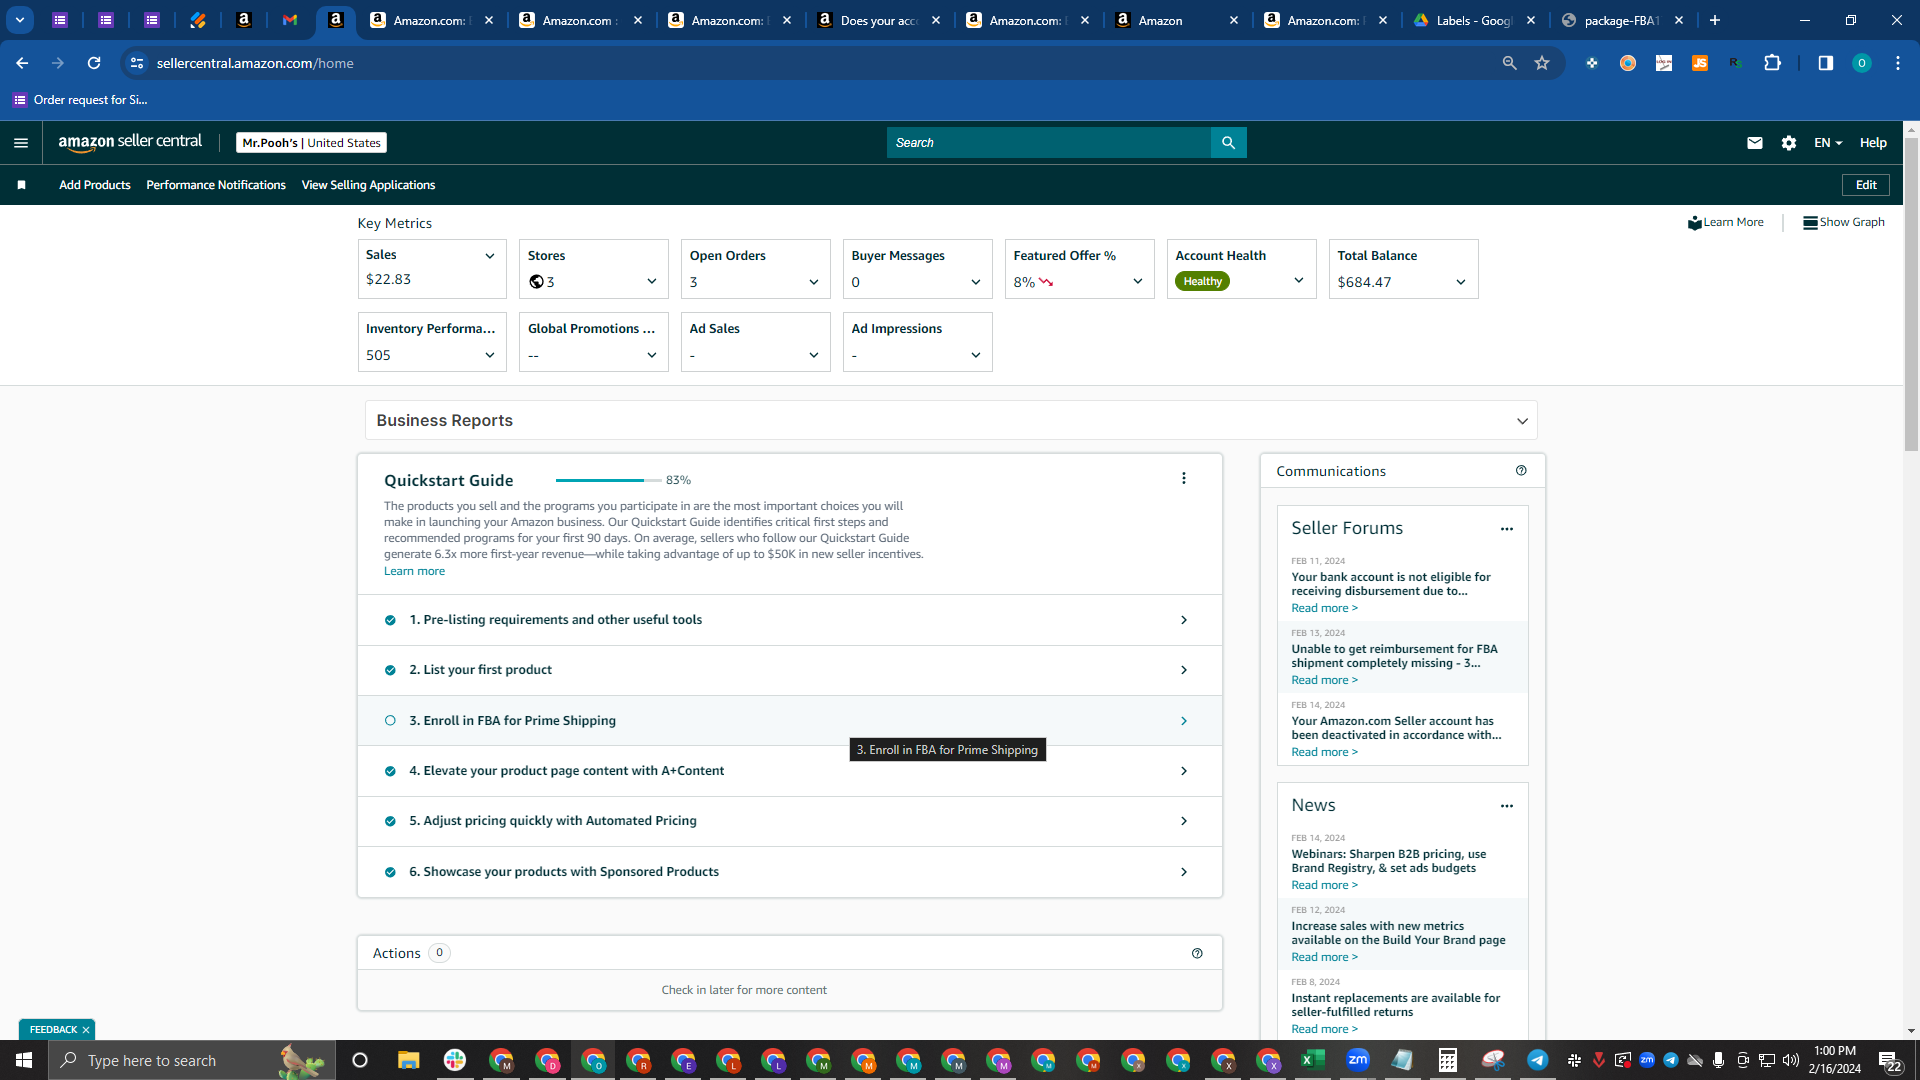Switch to the Labels - Google tab
Image resolution: width=1920 pixels, height=1080 pixels.
(x=1475, y=20)
